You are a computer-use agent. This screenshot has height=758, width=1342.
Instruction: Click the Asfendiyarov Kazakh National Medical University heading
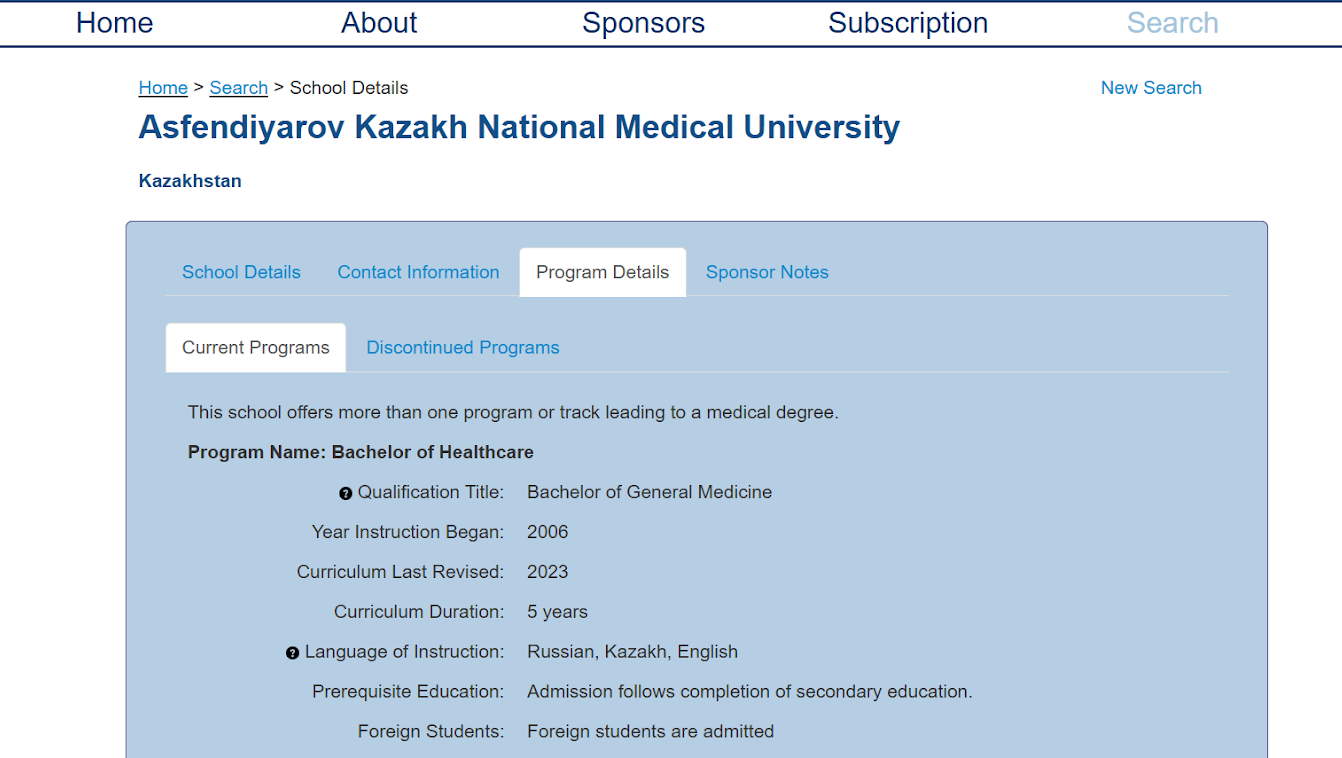[519, 127]
